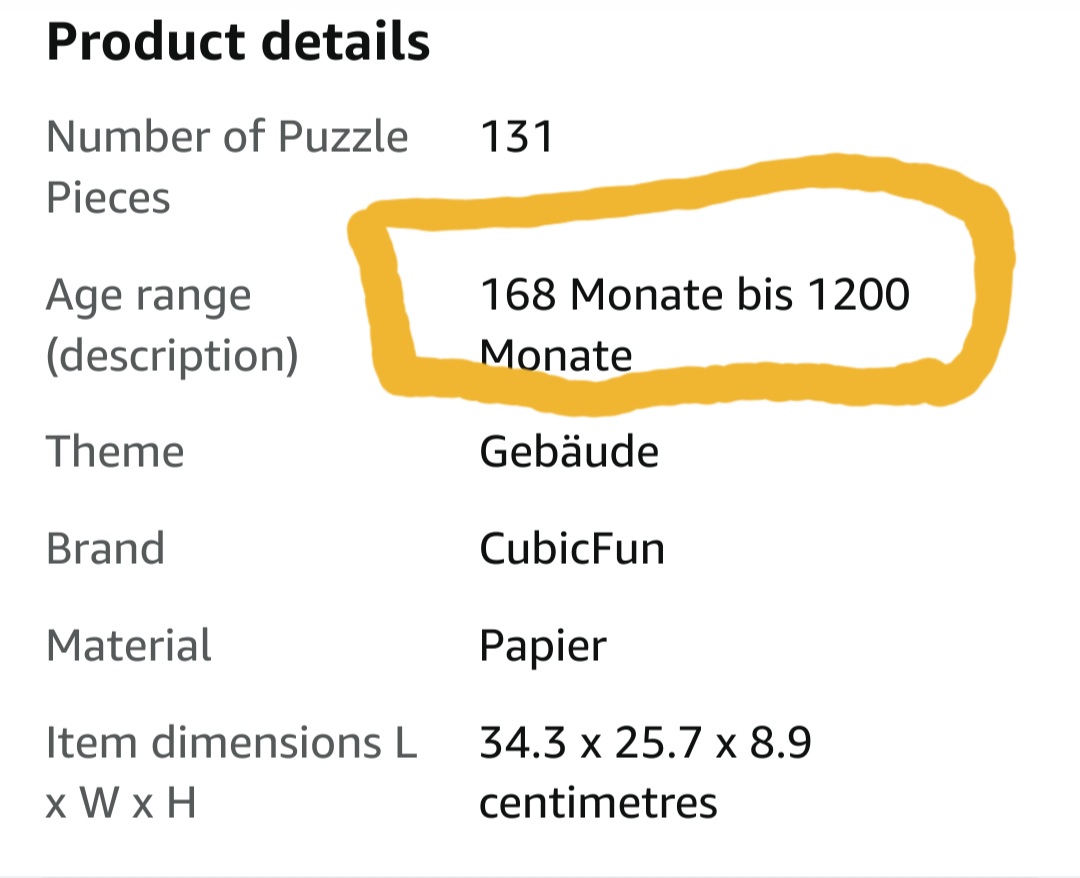1080x878 pixels.
Task: Open the CubicFun brand name
Action: tap(572, 549)
